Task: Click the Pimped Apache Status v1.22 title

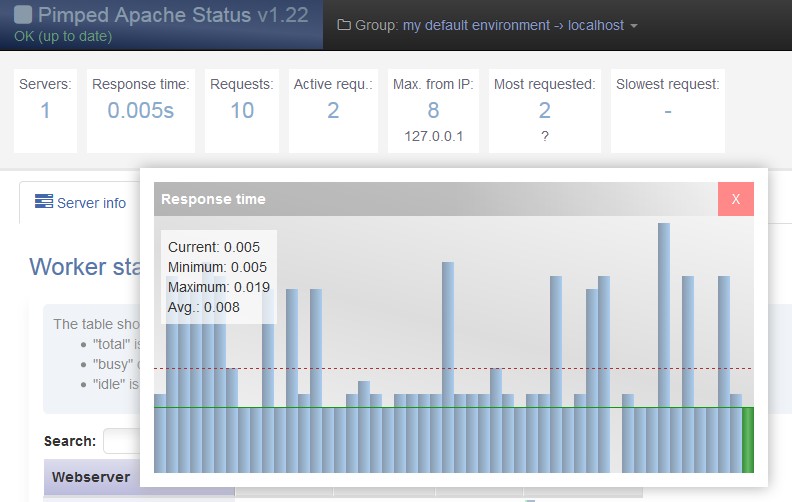Action: 173,15
